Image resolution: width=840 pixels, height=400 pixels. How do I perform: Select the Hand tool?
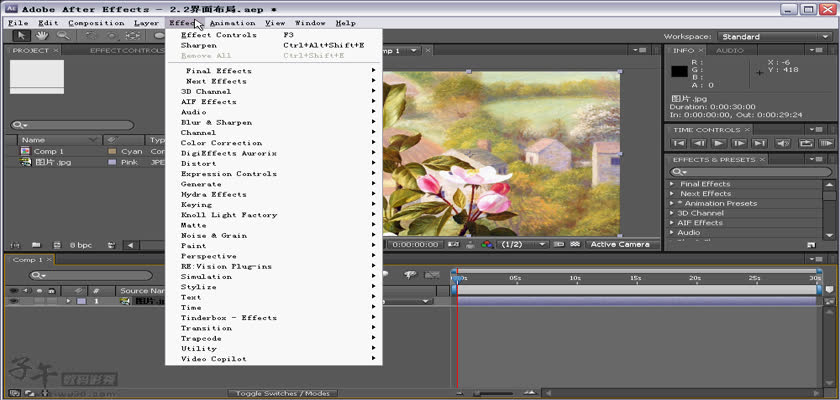point(42,36)
